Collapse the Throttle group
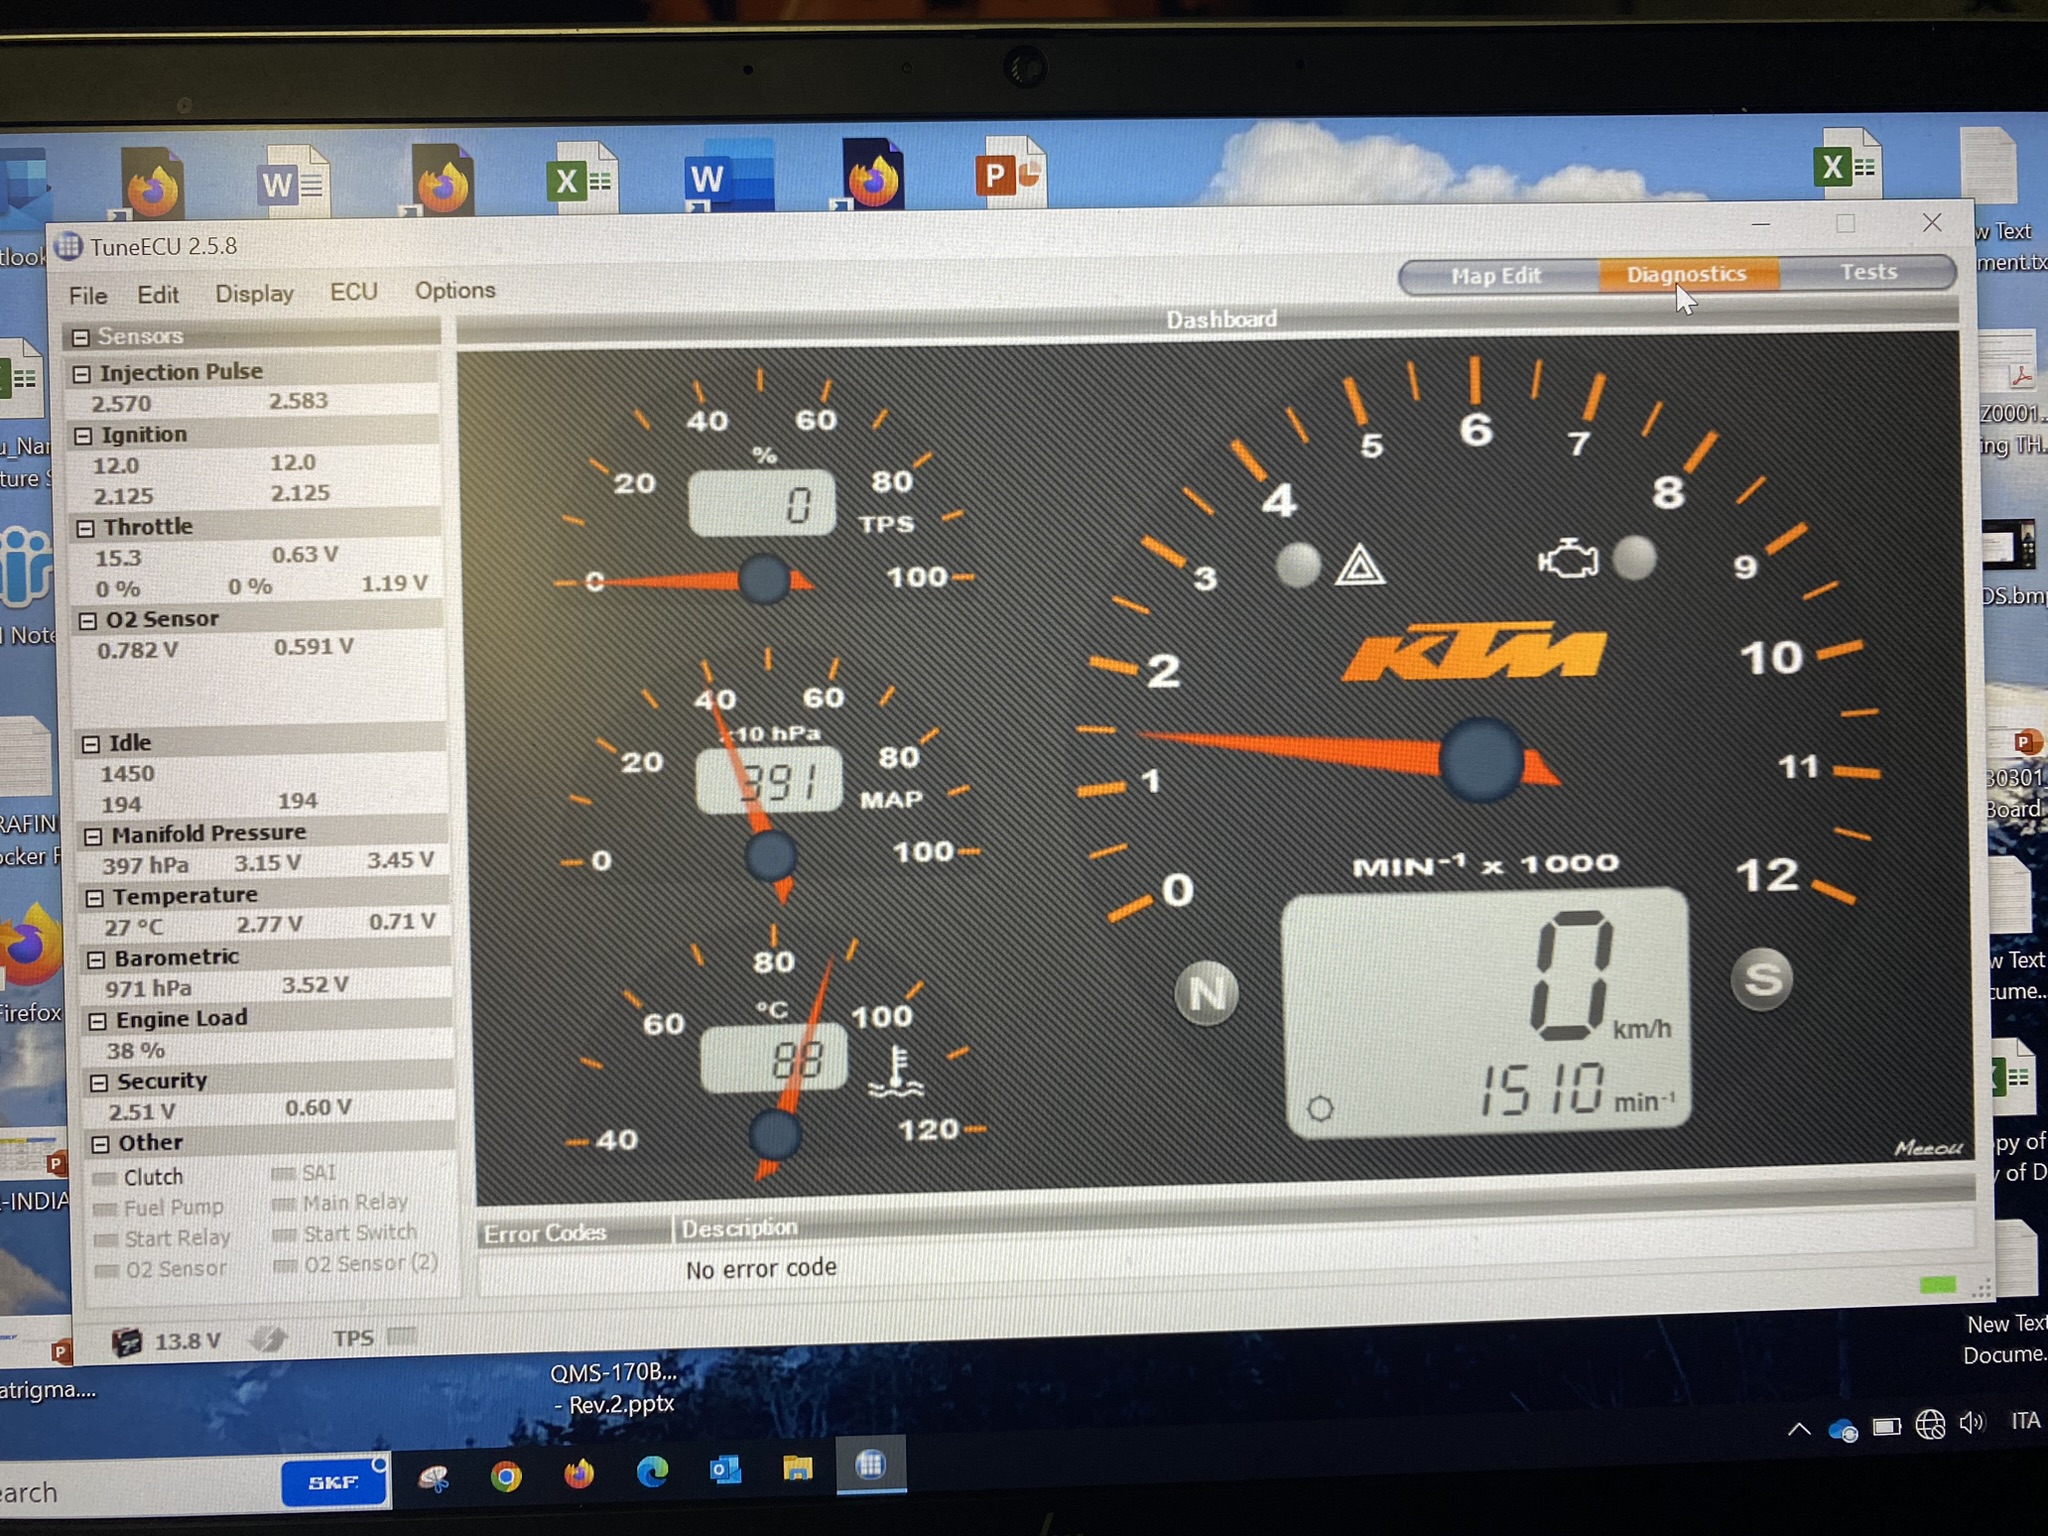The height and width of the screenshot is (1536, 2048). 85,528
